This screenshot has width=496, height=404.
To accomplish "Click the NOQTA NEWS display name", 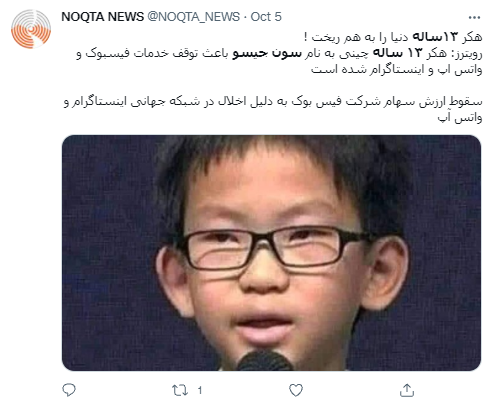I will pos(102,17).
